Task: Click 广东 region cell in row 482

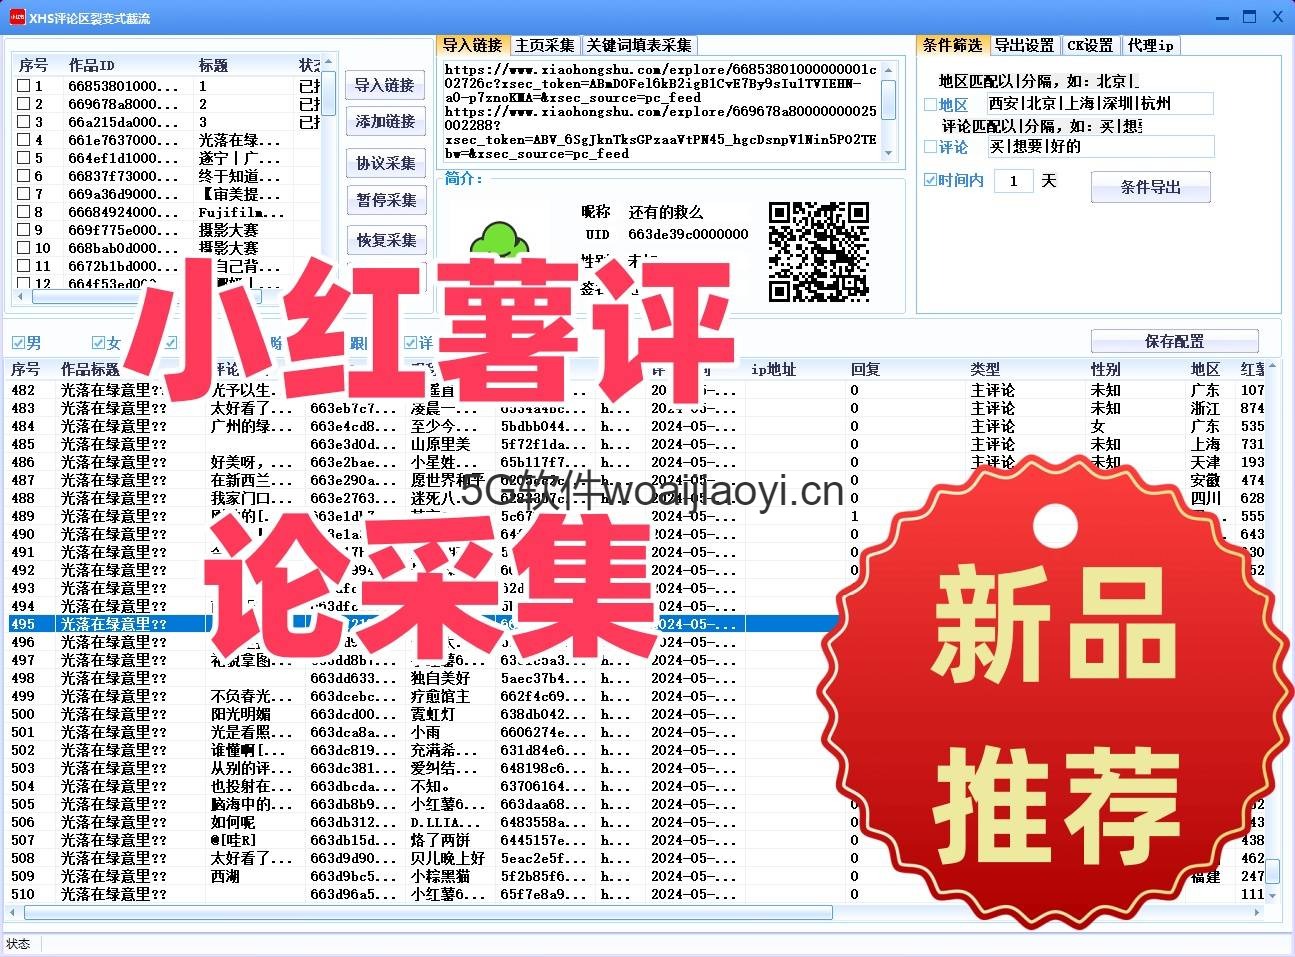Action: click(1205, 390)
